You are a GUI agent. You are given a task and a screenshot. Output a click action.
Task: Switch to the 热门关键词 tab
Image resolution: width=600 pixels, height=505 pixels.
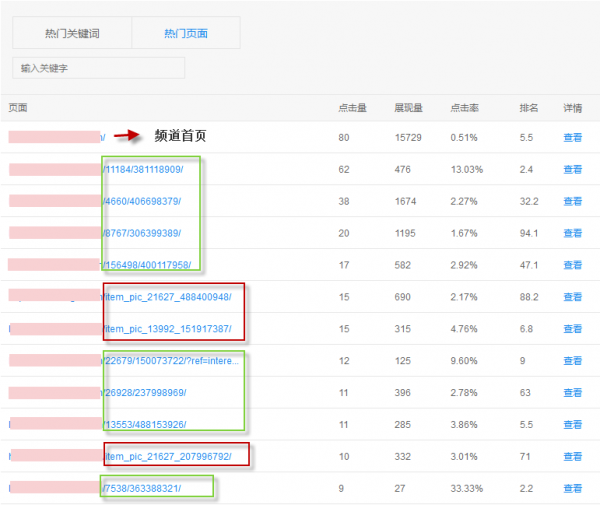71,33
